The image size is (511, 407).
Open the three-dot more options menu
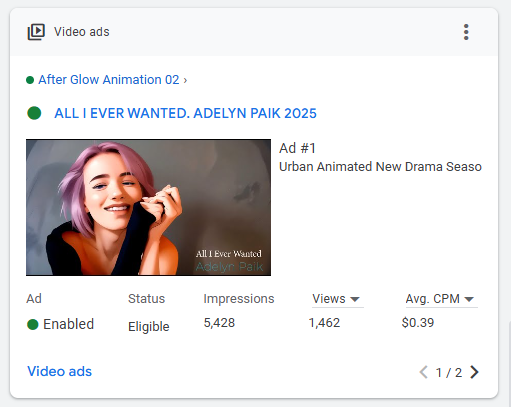466,32
